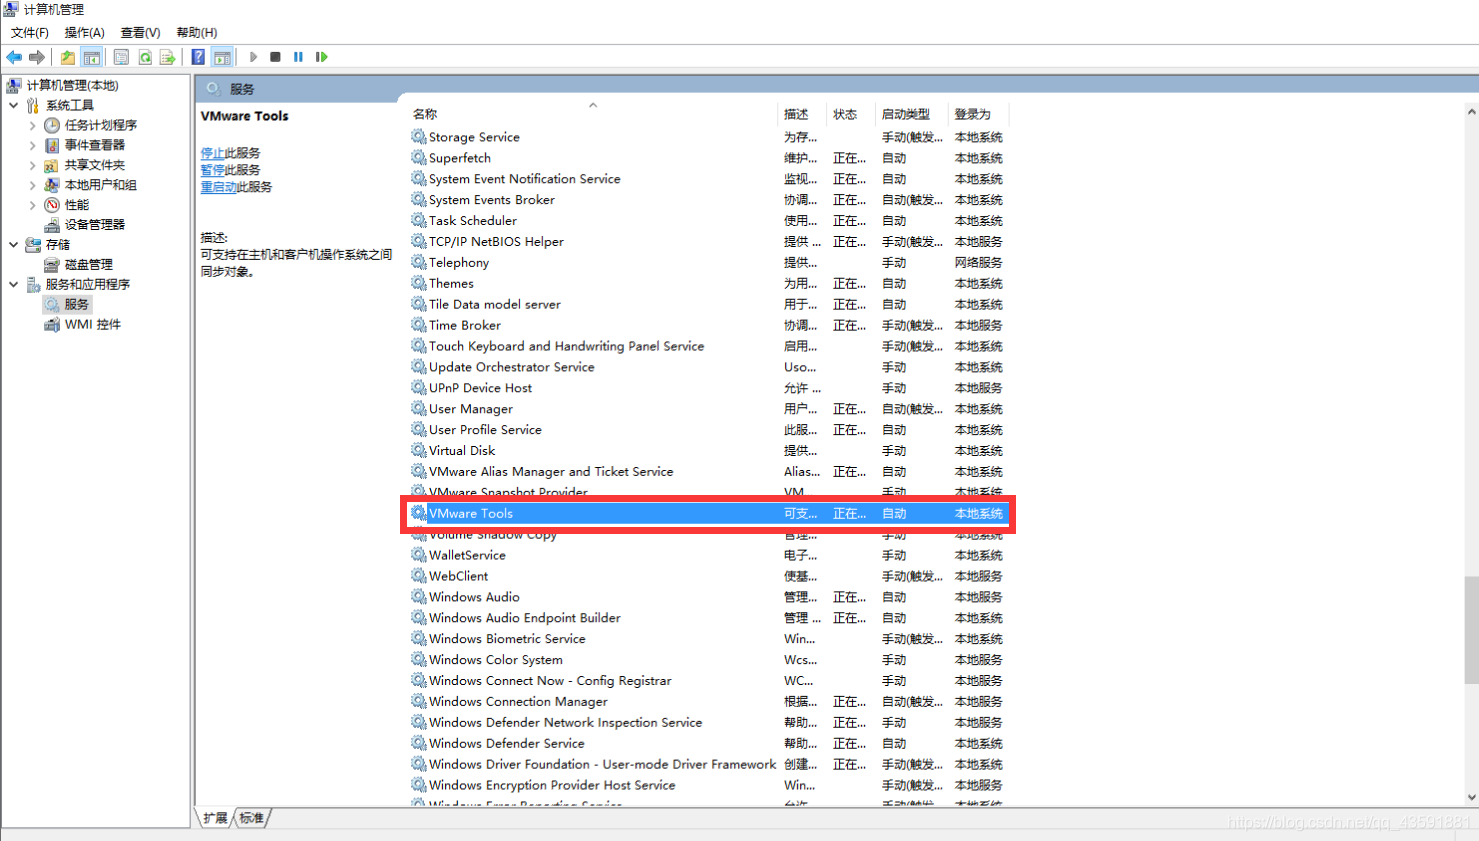Screen dimensions: 1479x841
Task: Sort by the 状态 column header
Action: point(851,114)
